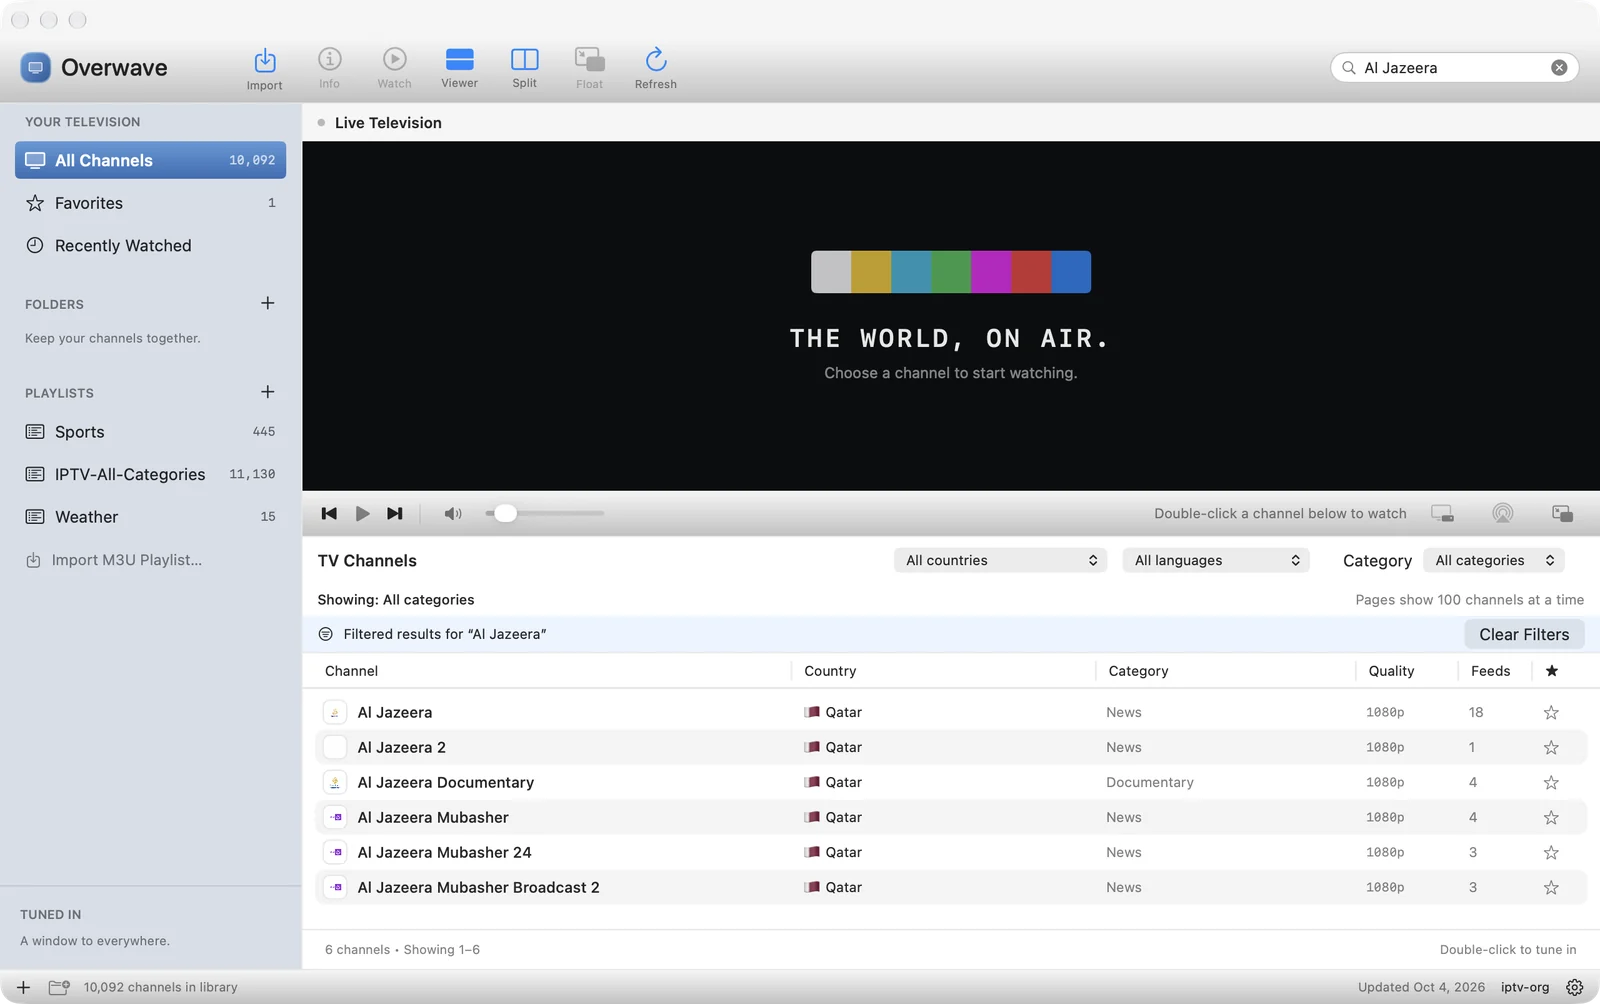Viewport: 1600px width, 1004px height.
Task: Click the search field
Action: click(x=1454, y=68)
